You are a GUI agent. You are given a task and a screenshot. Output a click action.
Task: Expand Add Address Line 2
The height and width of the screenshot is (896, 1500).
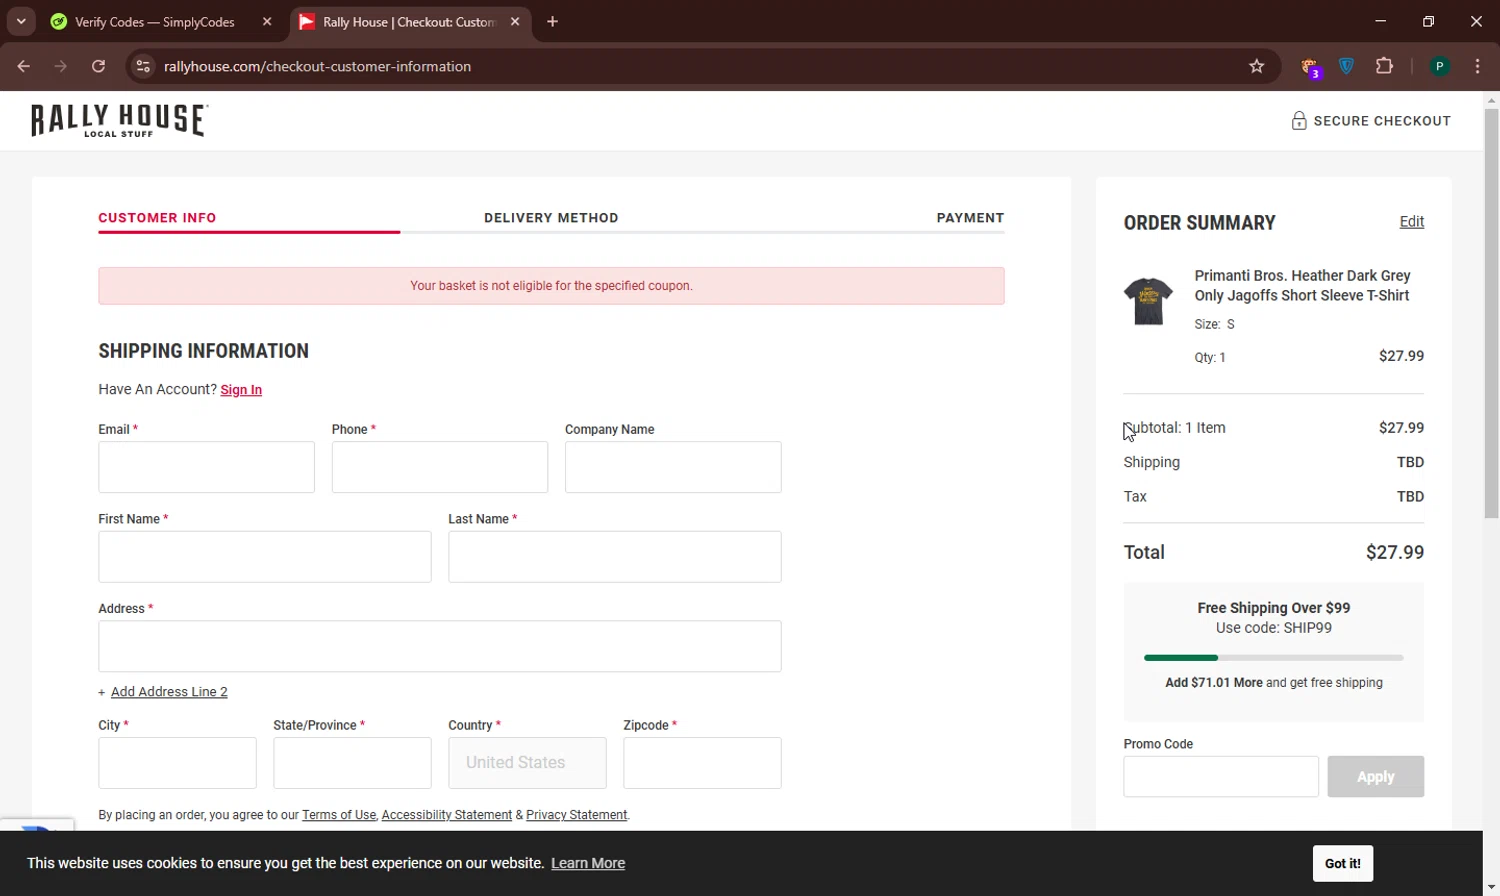(x=169, y=692)
